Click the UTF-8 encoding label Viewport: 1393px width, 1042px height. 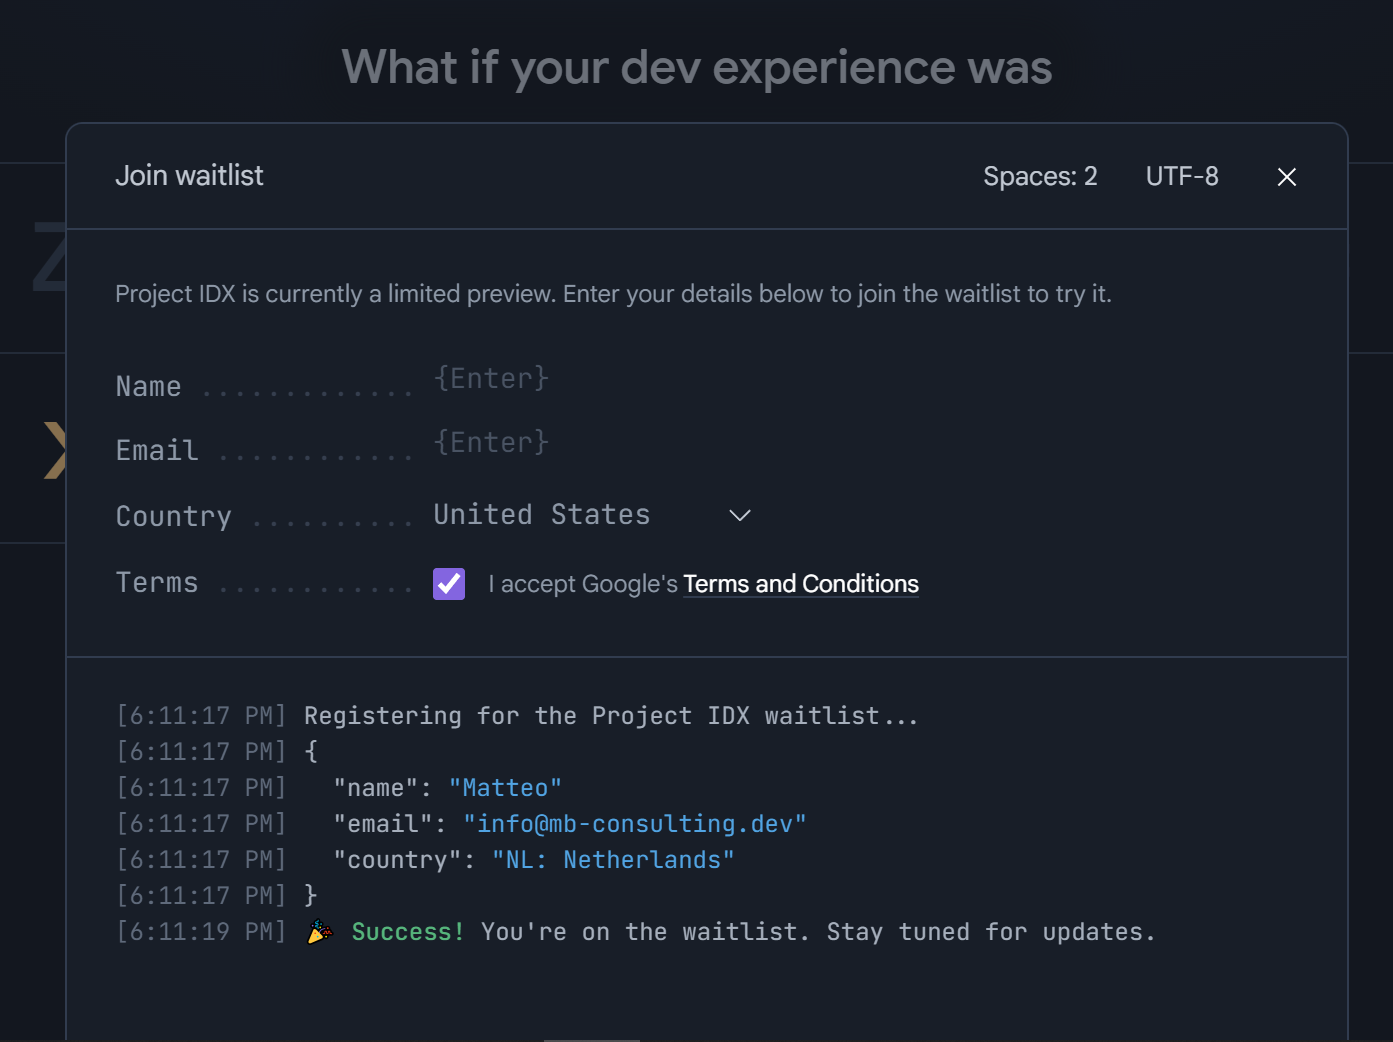click(x=1182, y=177)
